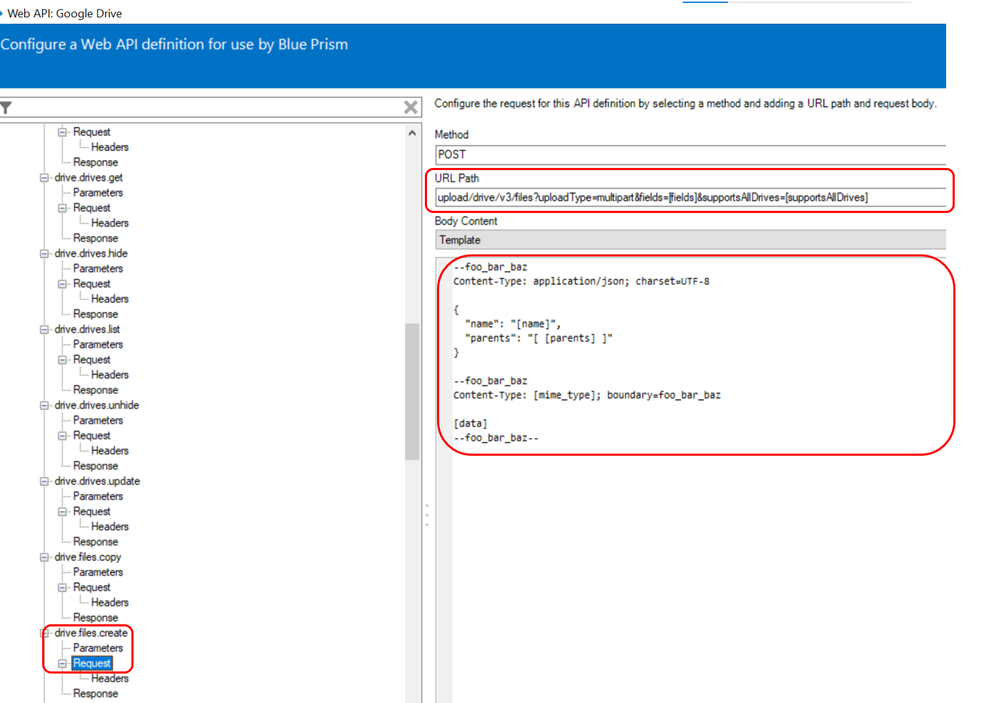Collapse the drive.drives.hide node
999x703 pixels.
tap(44, 254)
